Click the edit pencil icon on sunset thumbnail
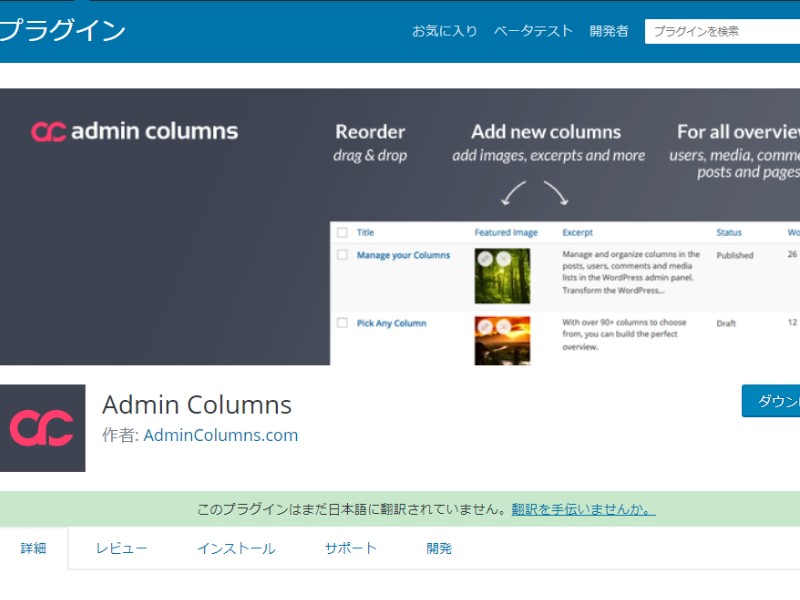 tap(485, 327)
